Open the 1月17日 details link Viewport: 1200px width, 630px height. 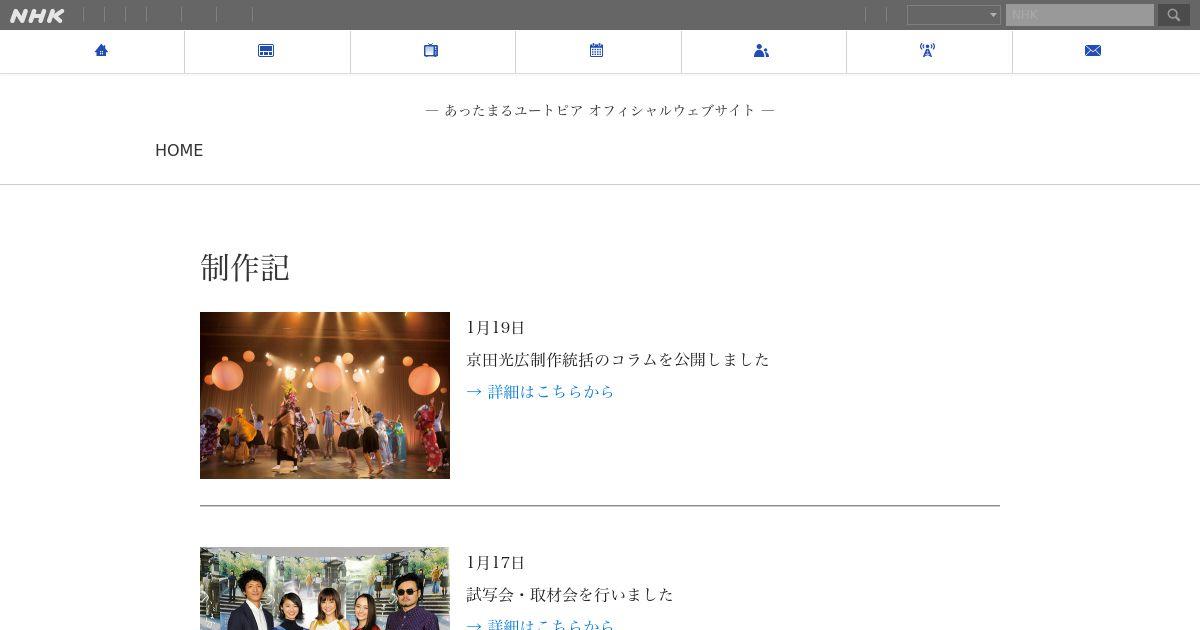click(540, 625)
